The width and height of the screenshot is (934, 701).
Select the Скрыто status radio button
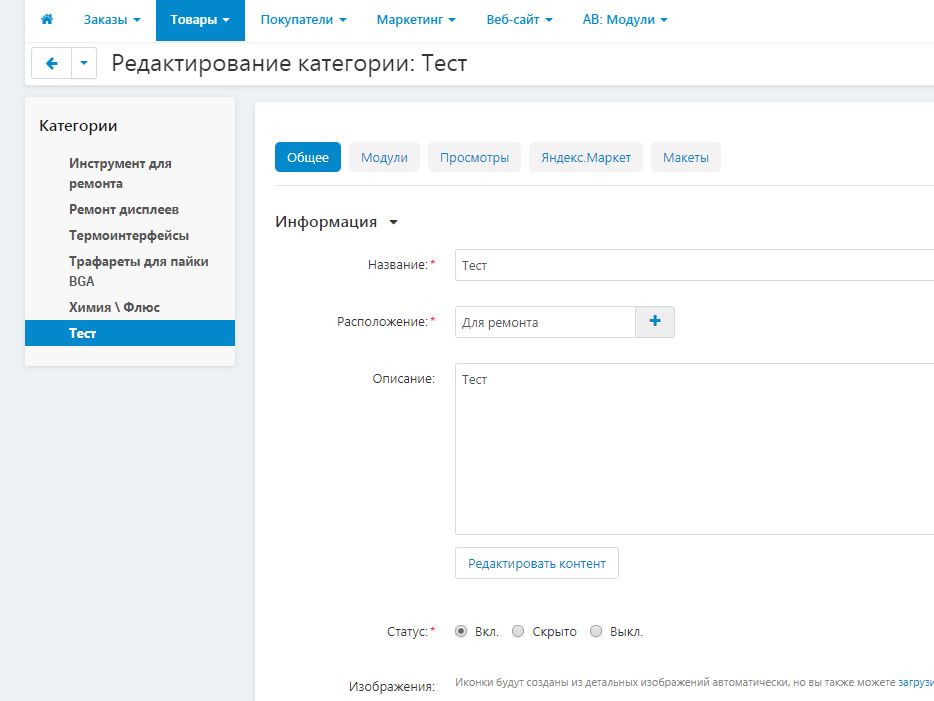pyautogui.click(x=518, y=631)
